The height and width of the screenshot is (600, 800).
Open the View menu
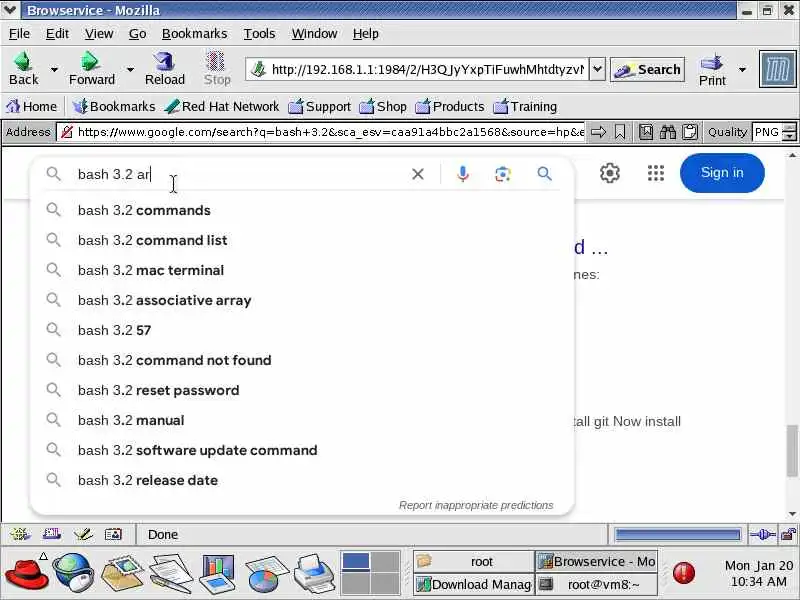pyautogui.click(x=99, y=34)
